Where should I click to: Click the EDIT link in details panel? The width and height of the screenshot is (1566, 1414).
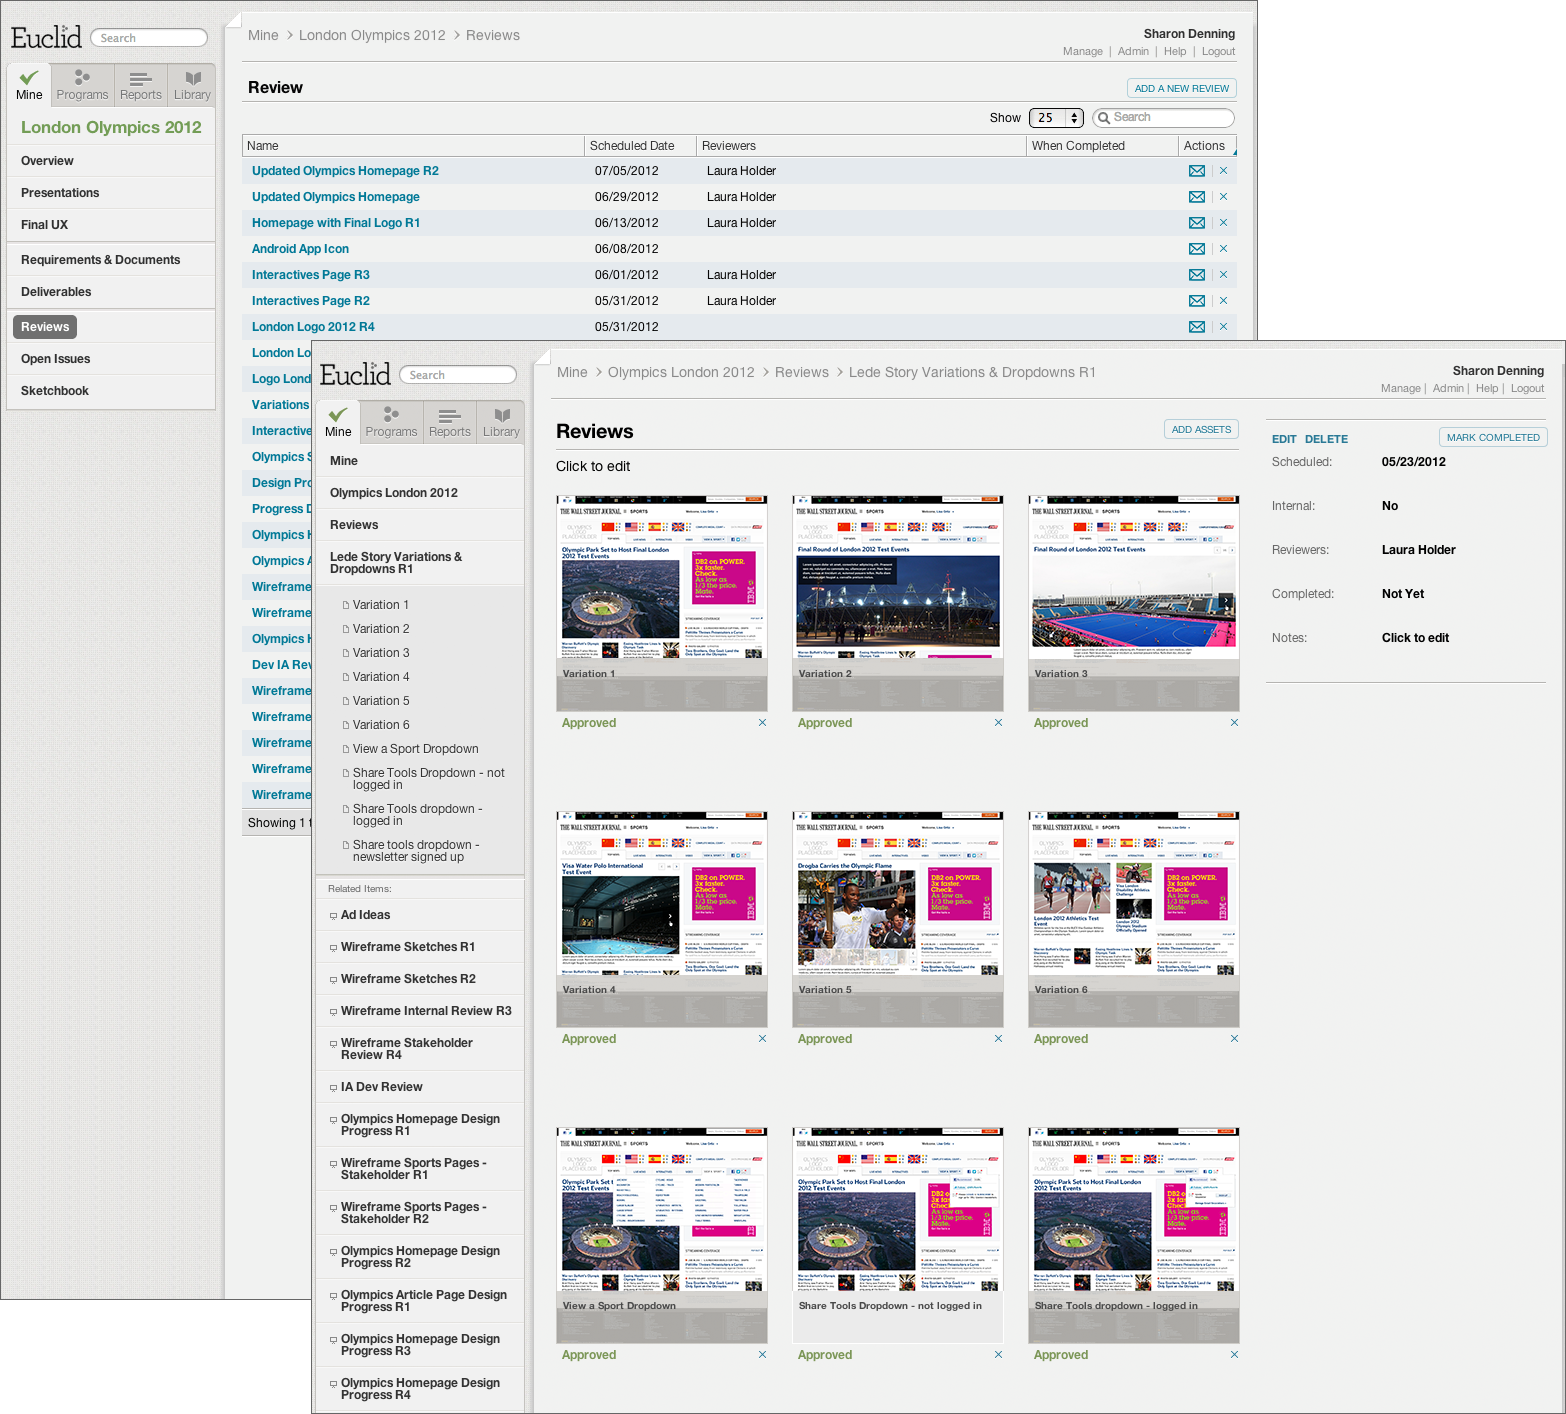[x=1284, y=439]
